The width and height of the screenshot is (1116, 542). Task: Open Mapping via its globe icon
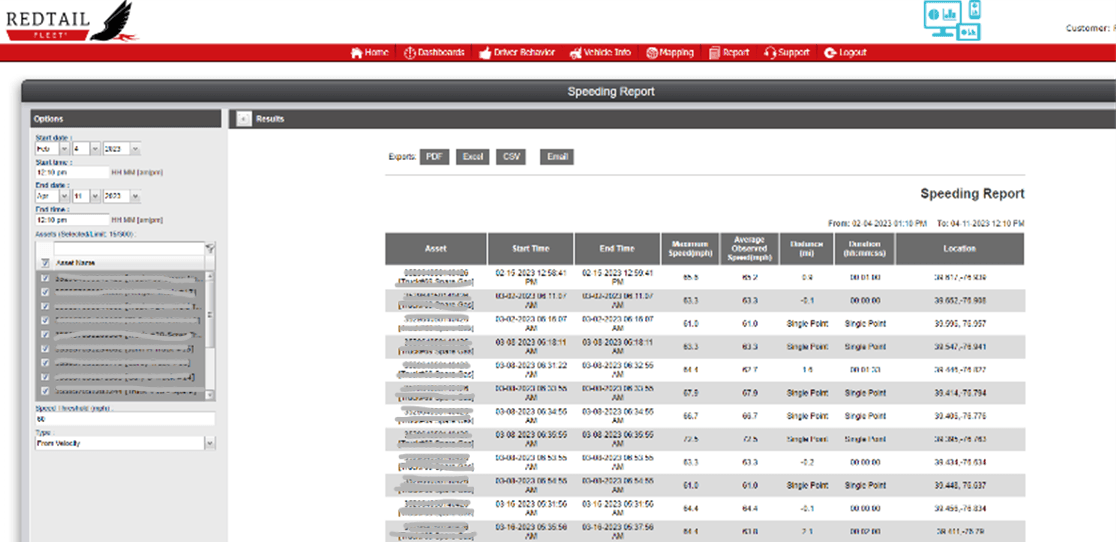652,53
